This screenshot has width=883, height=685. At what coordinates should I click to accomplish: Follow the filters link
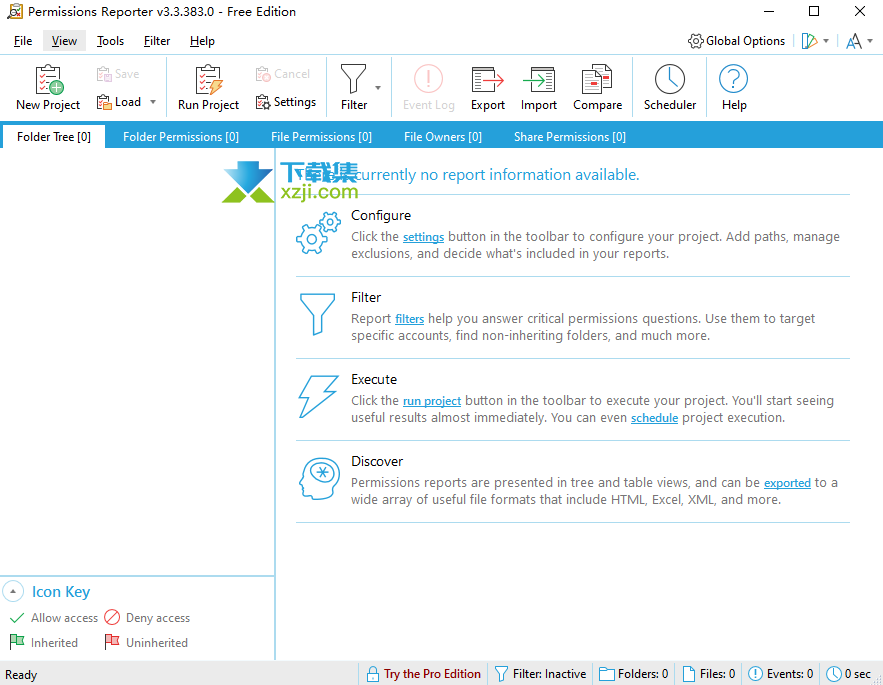click(x=409, y=319)
